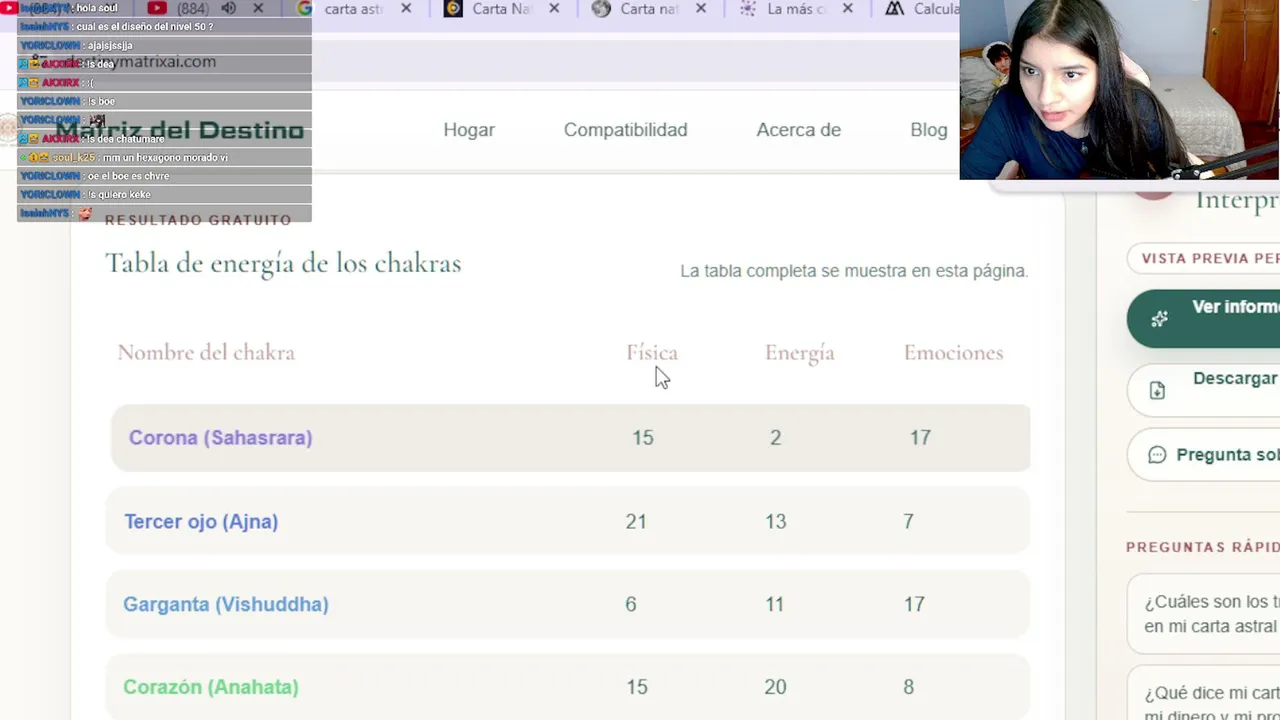Click Garganta's Energía value 11
Viewport: 1280px width, 720px height.
pyautogui.click(x=775, y=605)
